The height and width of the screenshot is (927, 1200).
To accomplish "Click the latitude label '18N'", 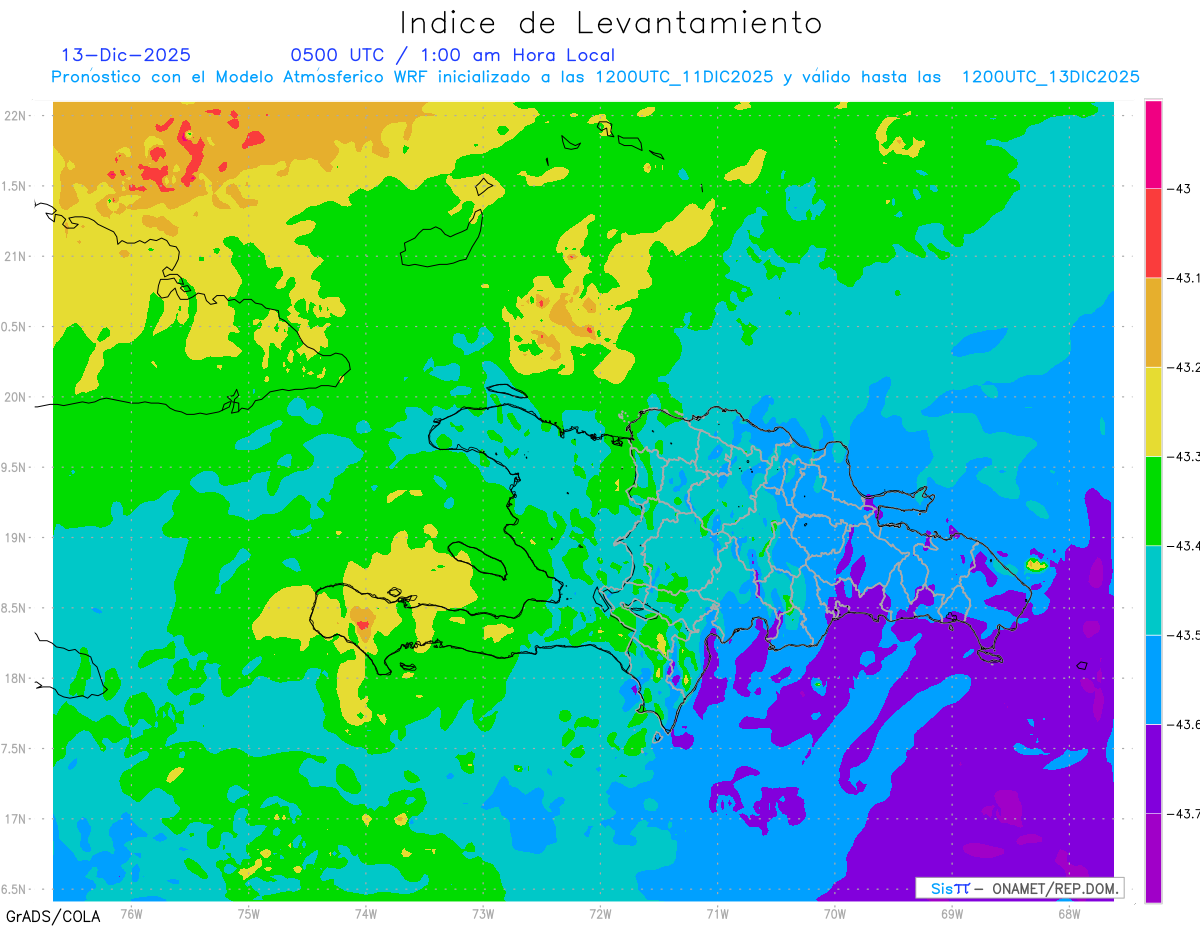I will (x=16, y=678).
